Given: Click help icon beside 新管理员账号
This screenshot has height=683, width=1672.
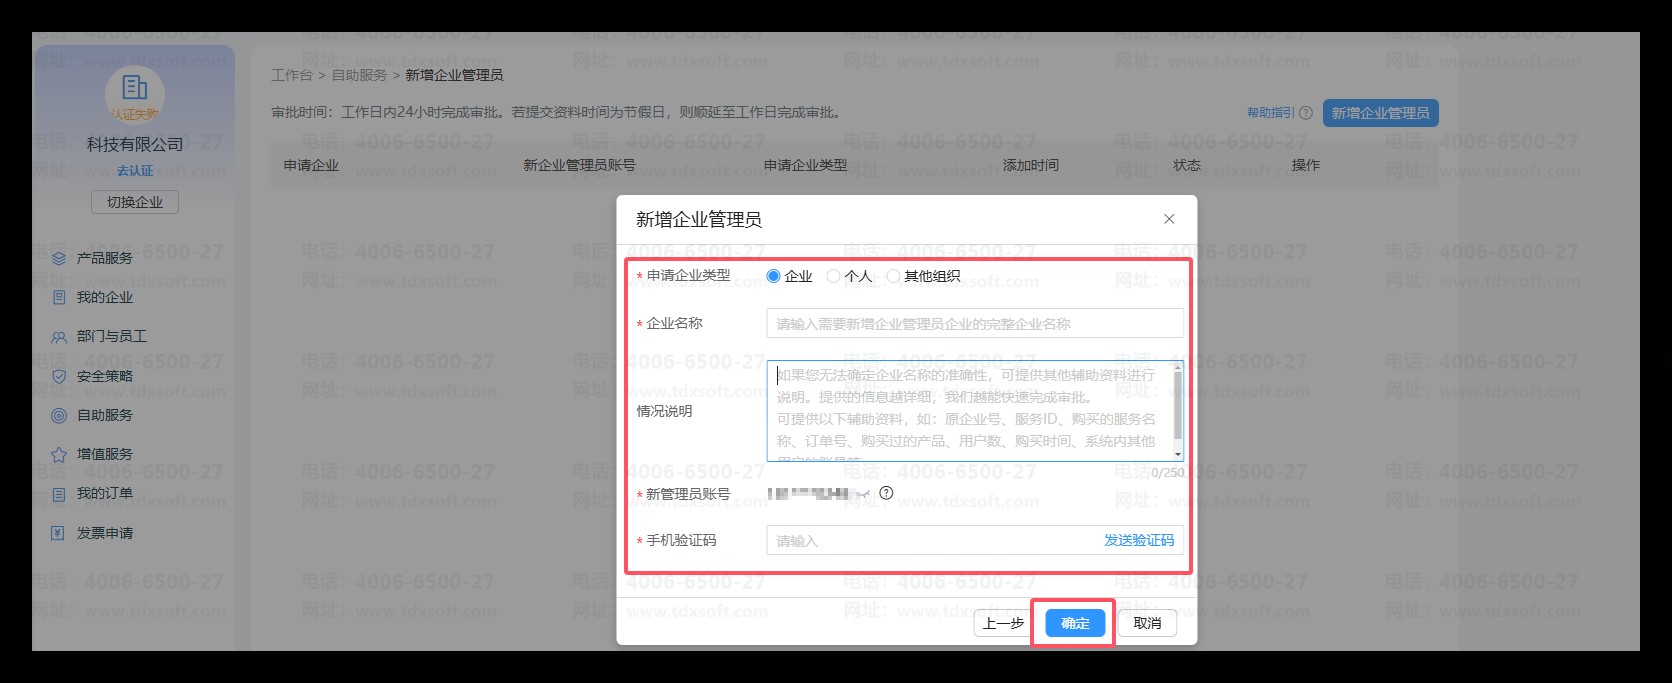Looking at the screenshot, I should [886, 493].
